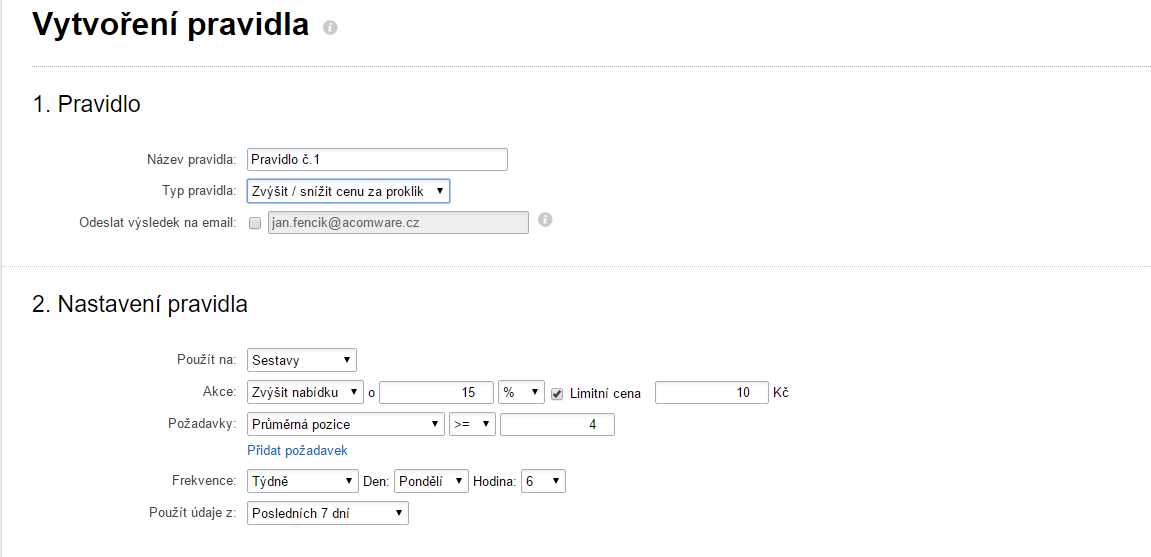This screenshot has width=1151, height=557.
Task: Expand the Posledních 7 dní dropdown
Action: [x=328, y=514]
